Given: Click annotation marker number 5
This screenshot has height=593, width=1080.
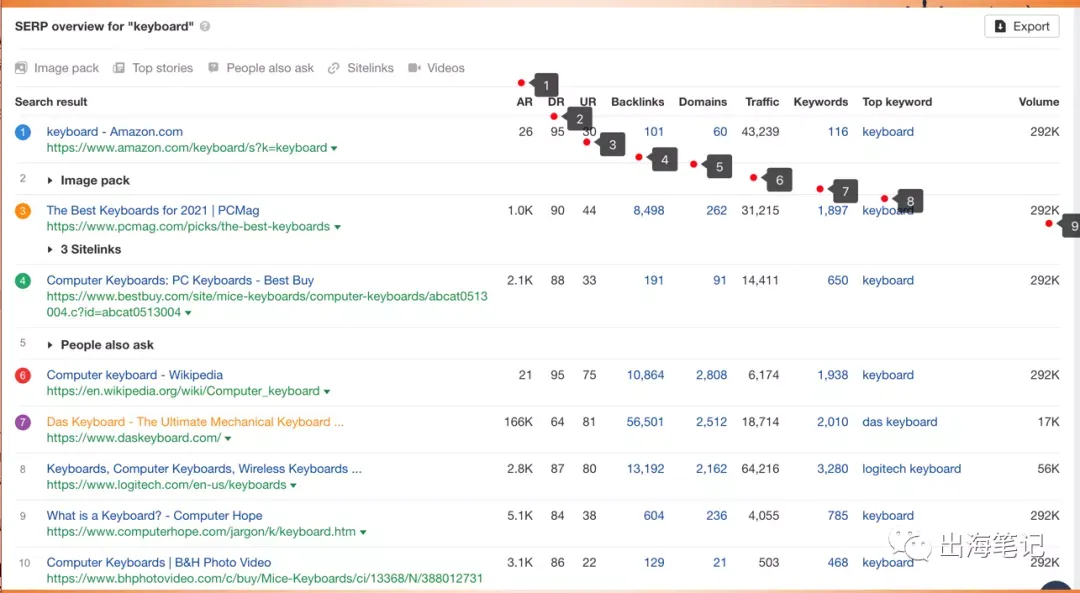Looking at the screenshot, I should click(719, 167).
